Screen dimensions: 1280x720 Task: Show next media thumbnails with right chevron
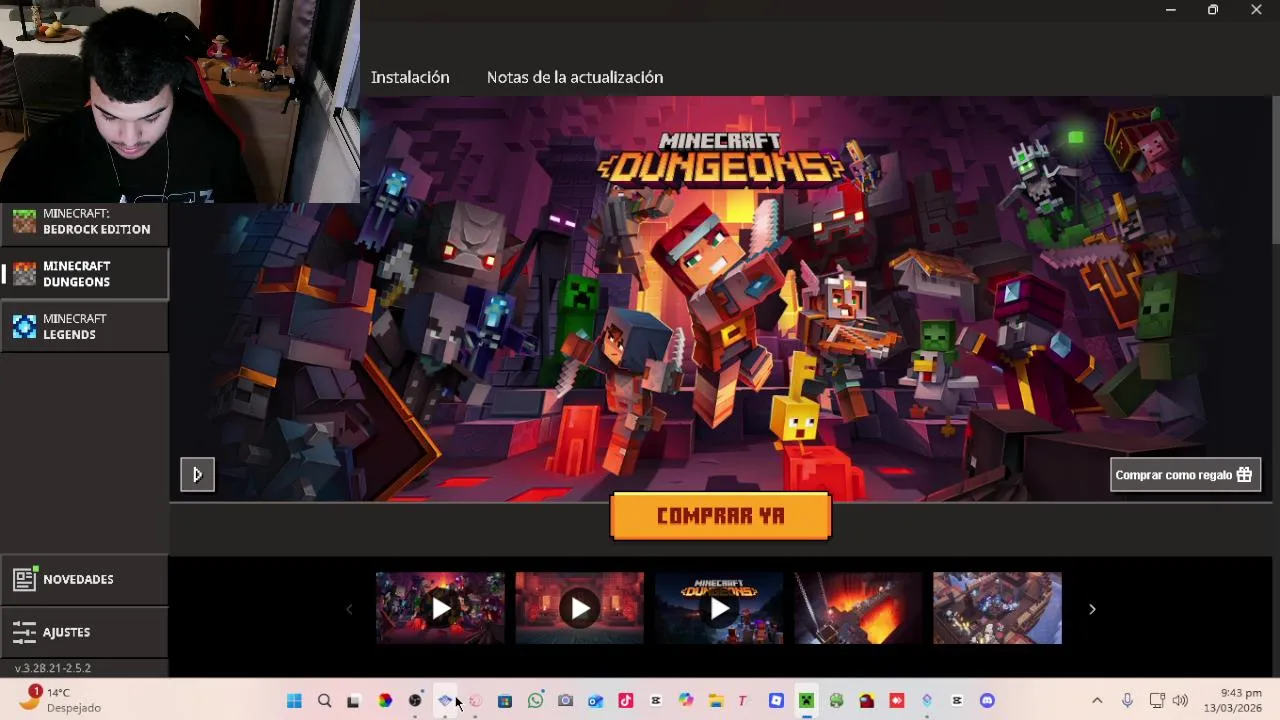pos(1092,609)
